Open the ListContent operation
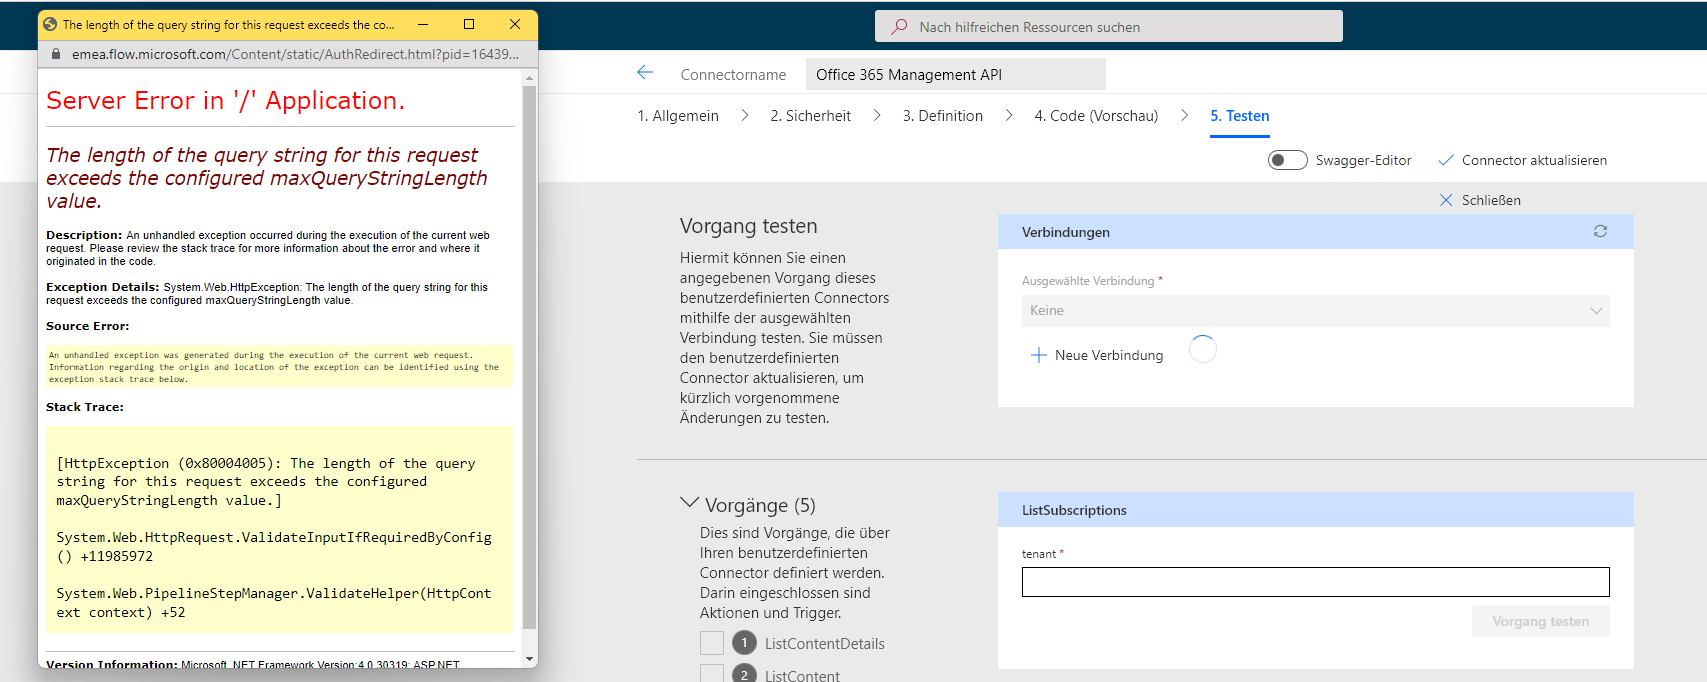Image resolution: width=1707 pixels, height=682 pixels. coord(802,676)
